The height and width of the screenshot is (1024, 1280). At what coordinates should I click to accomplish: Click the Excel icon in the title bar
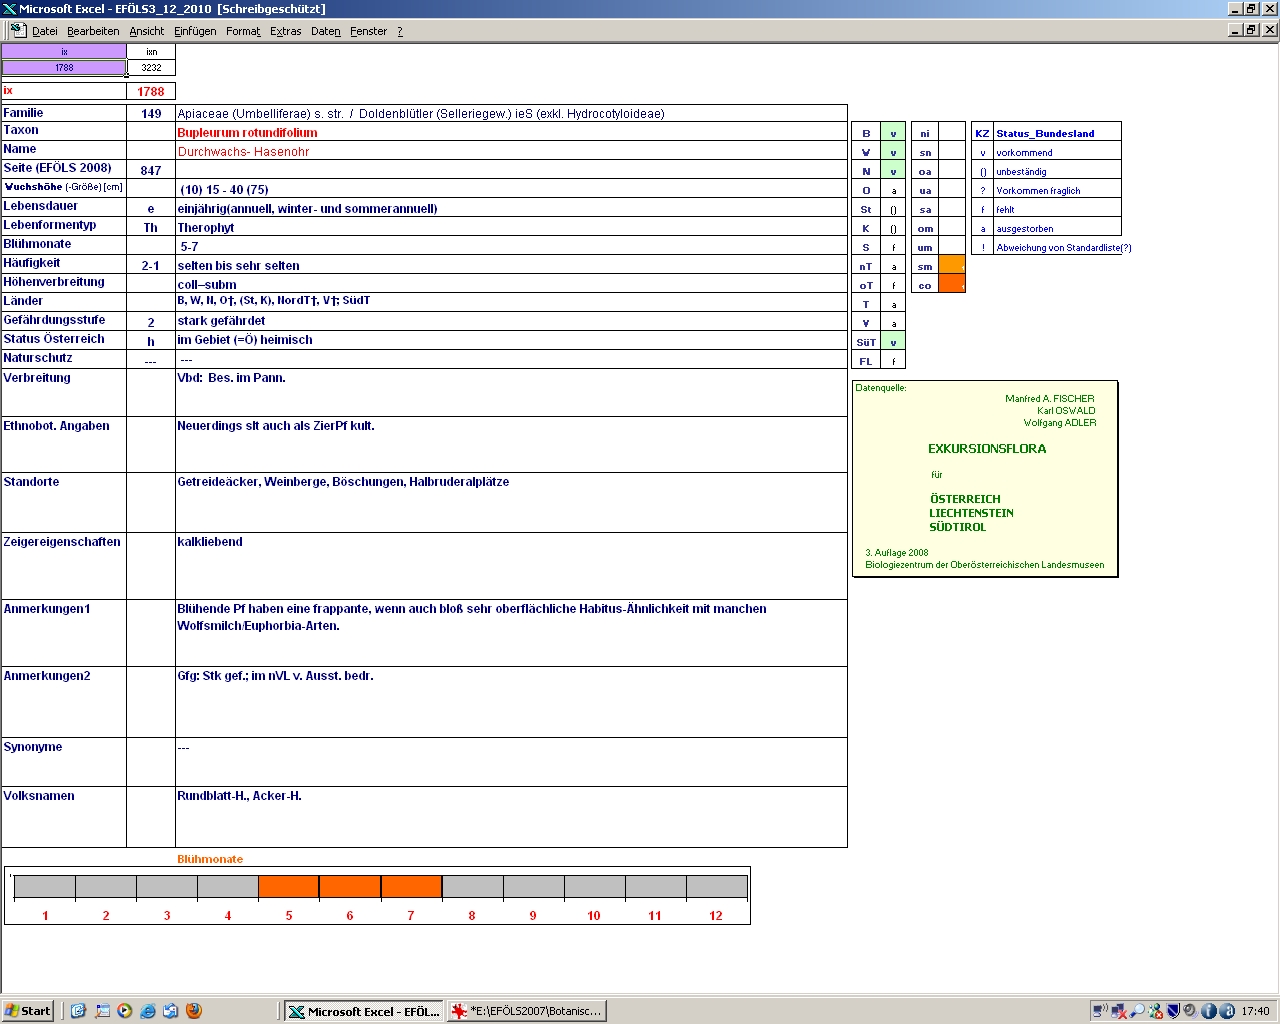pos(9,9)
